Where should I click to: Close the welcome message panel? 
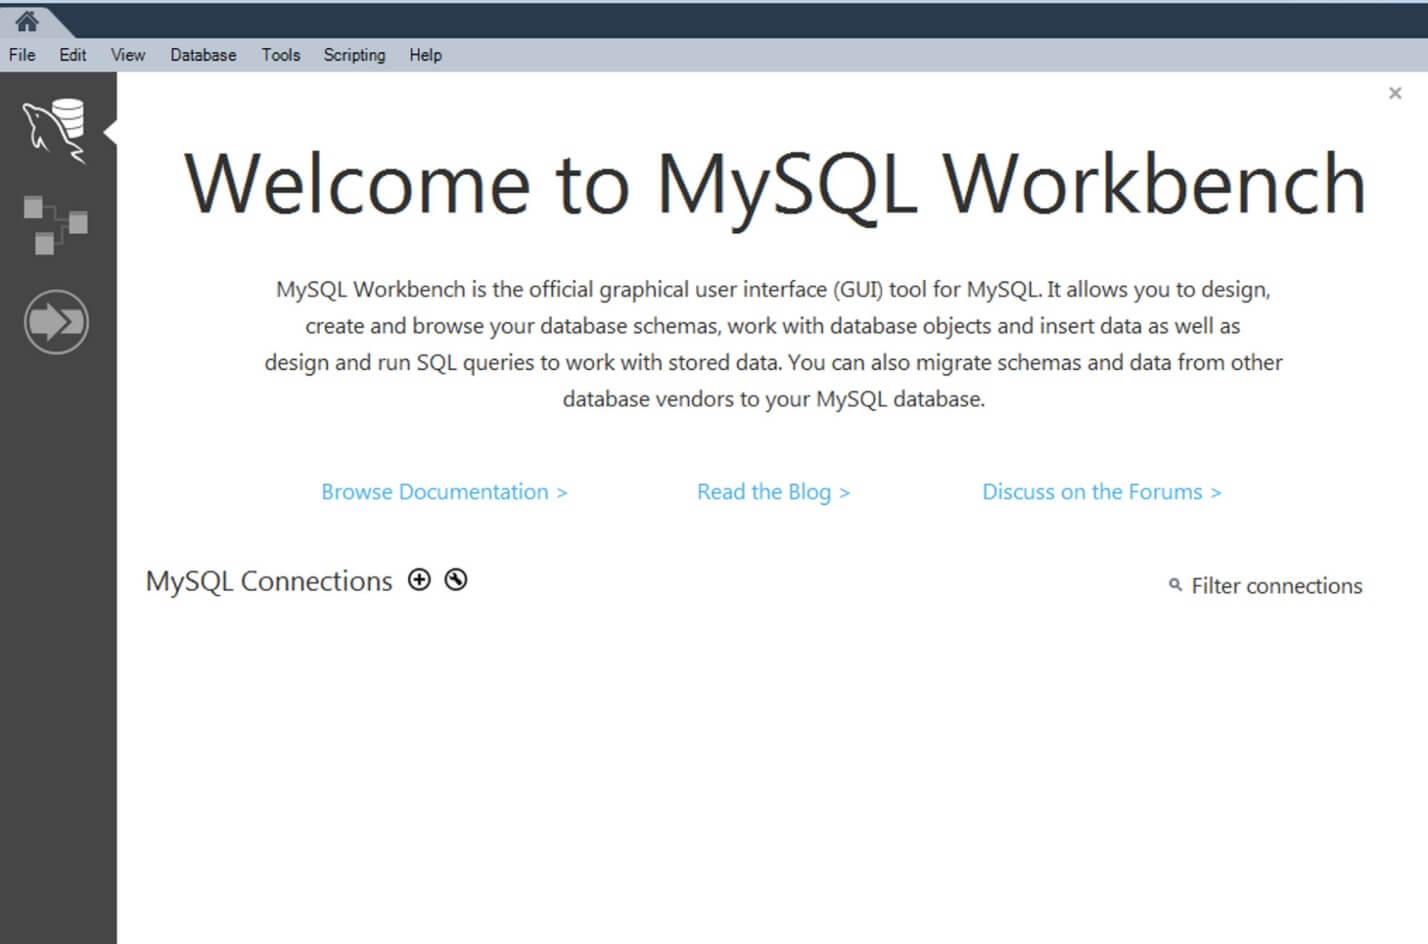coord(1395,93)
